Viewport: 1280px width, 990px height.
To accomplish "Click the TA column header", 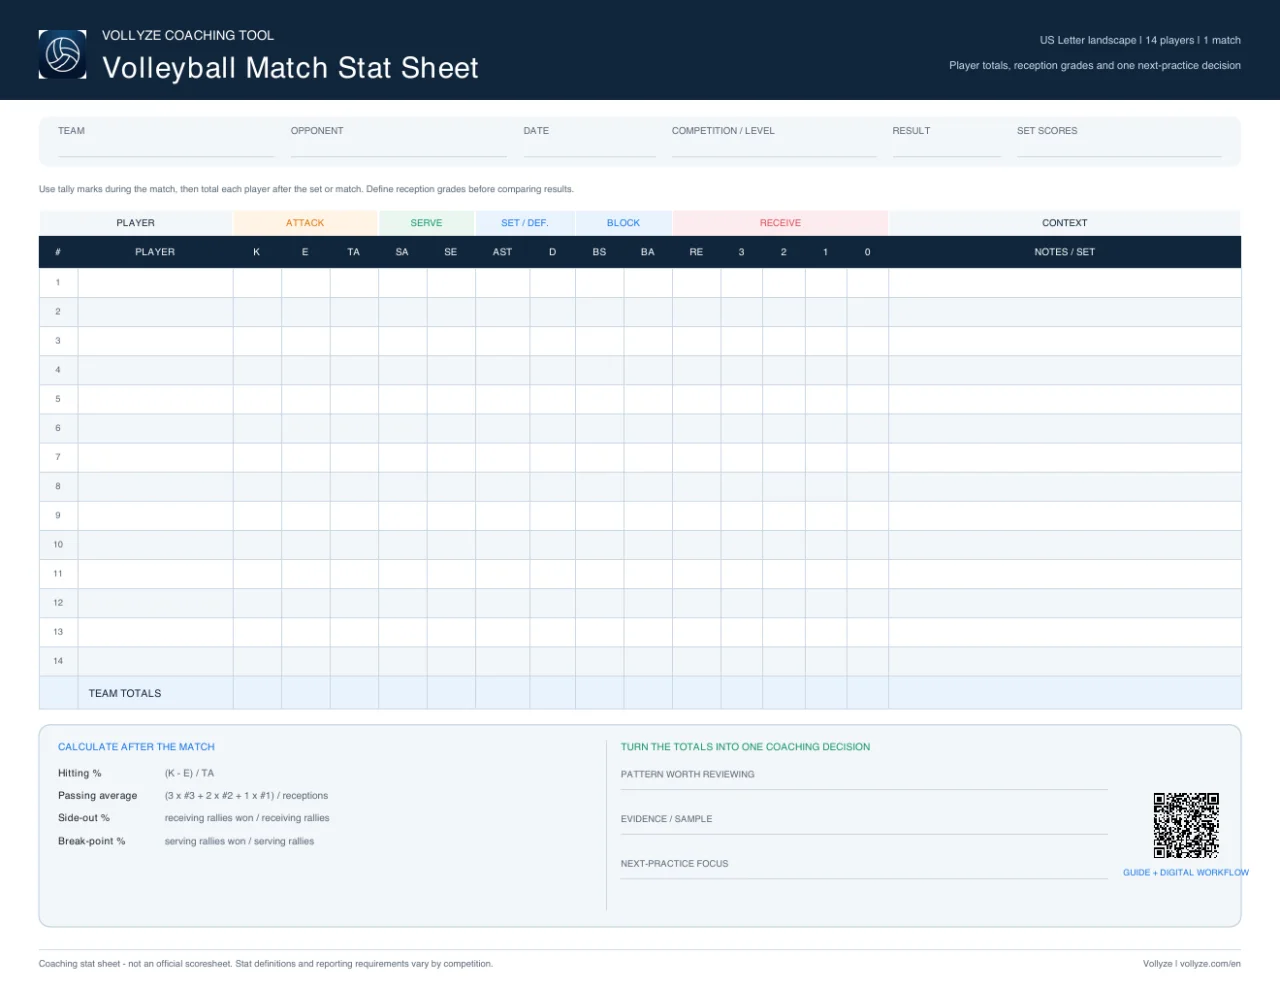I will point(353,252).
